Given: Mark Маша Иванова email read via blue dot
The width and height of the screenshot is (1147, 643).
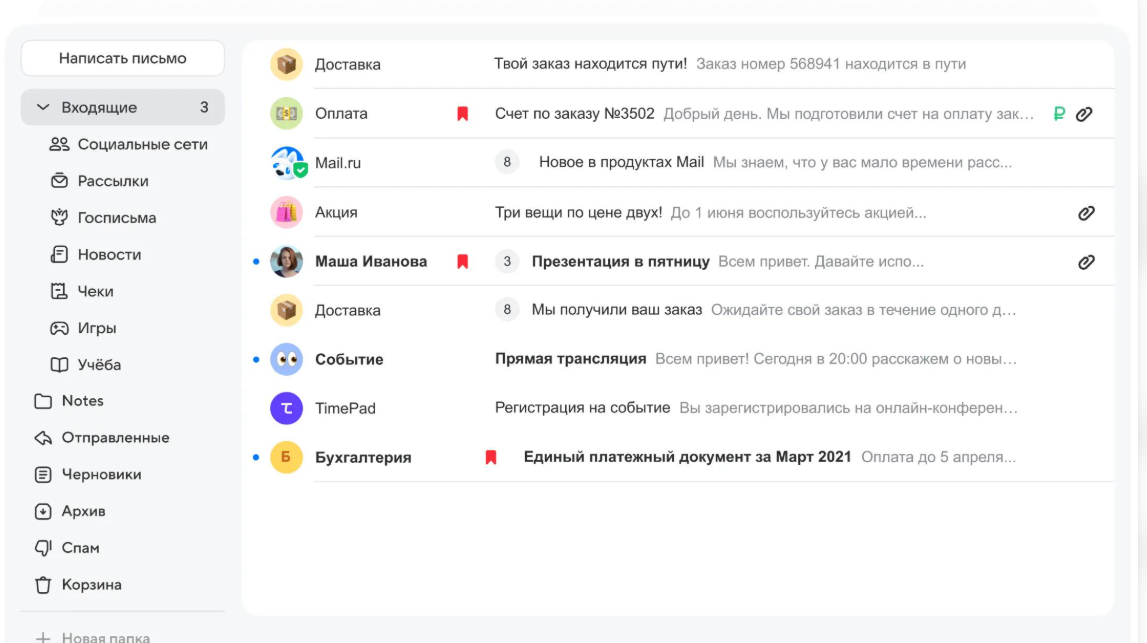Looking at the screenshot, I should click(256, 261).
